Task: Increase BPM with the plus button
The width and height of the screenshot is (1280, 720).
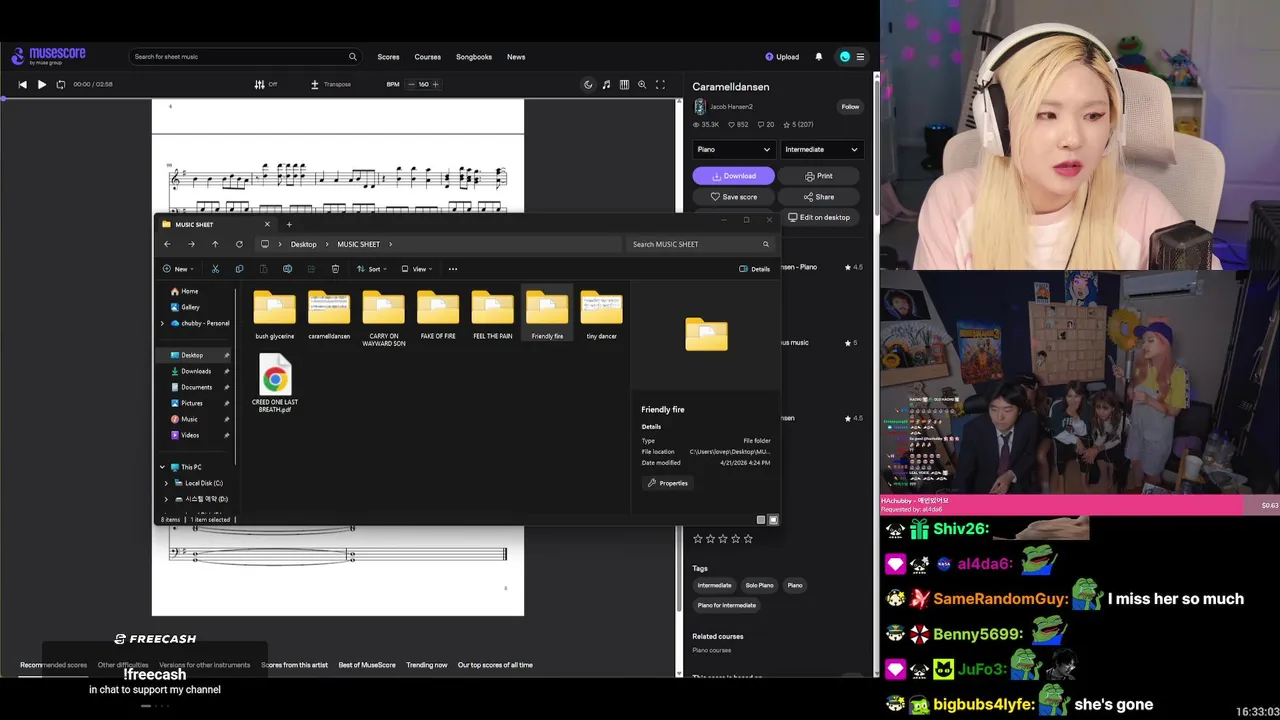Action: coord(435,84)
